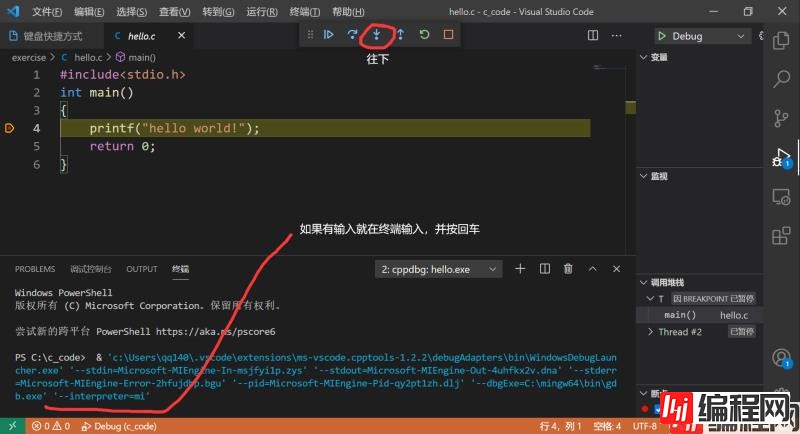Click 行 4, 列 1 cursor position

point(561,426)
